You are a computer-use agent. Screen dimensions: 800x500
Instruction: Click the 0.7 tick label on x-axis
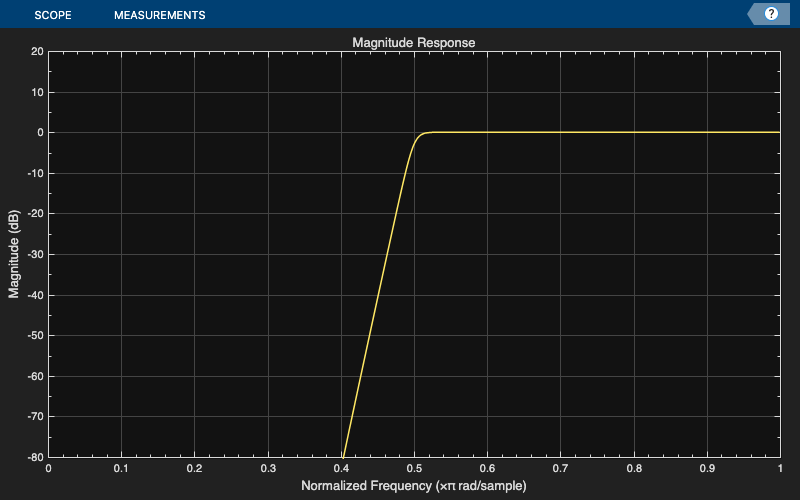561,468
